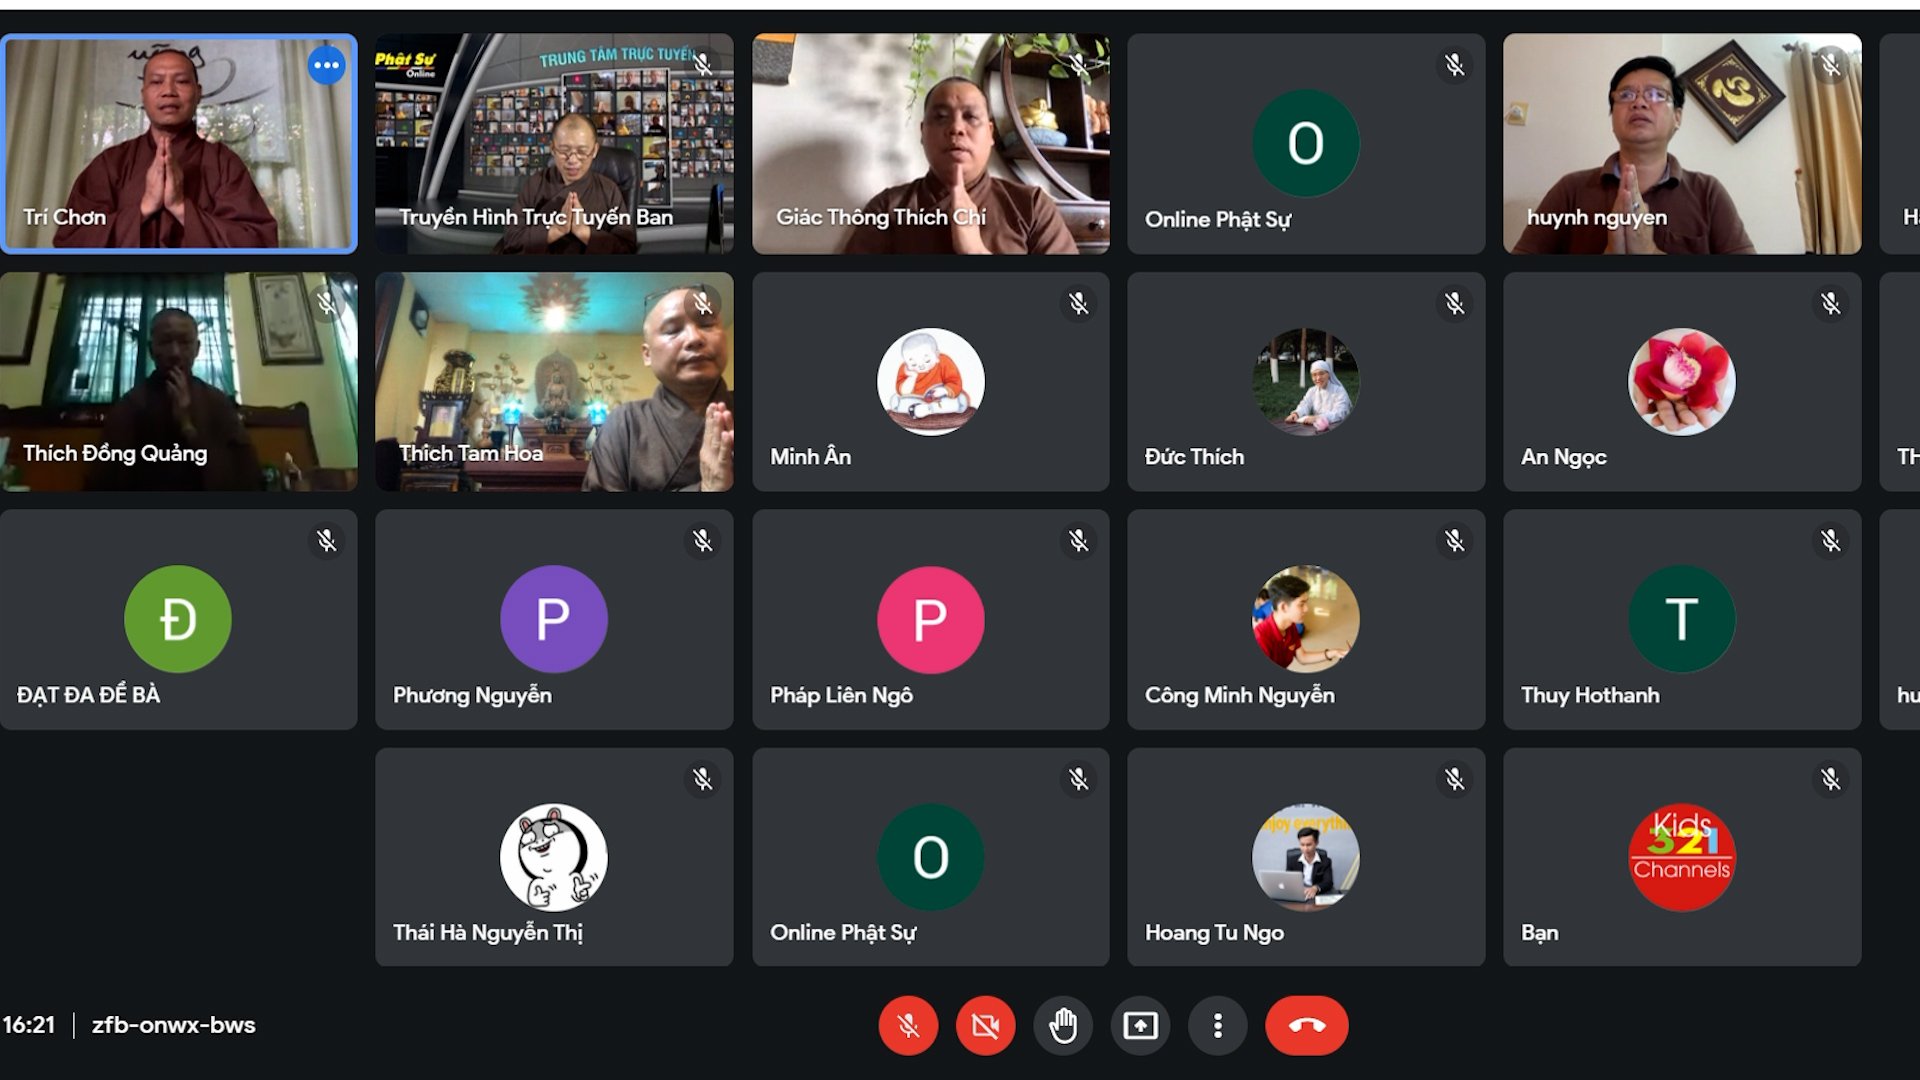This screenshot has height=1080, width=1920.
Task: Click muted mic icon on Minh Ân tile
Action: coord(1078,303)
